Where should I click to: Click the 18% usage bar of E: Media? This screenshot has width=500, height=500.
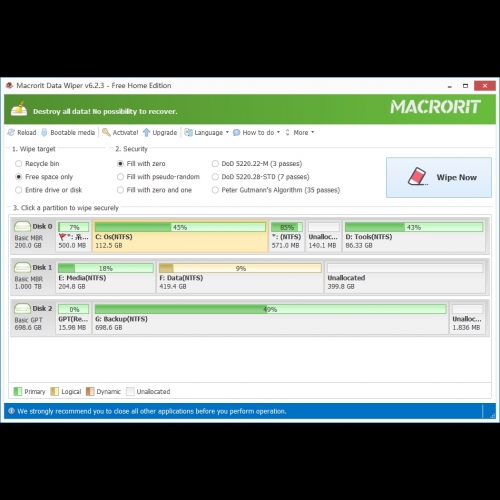click(x=105, y=268)
